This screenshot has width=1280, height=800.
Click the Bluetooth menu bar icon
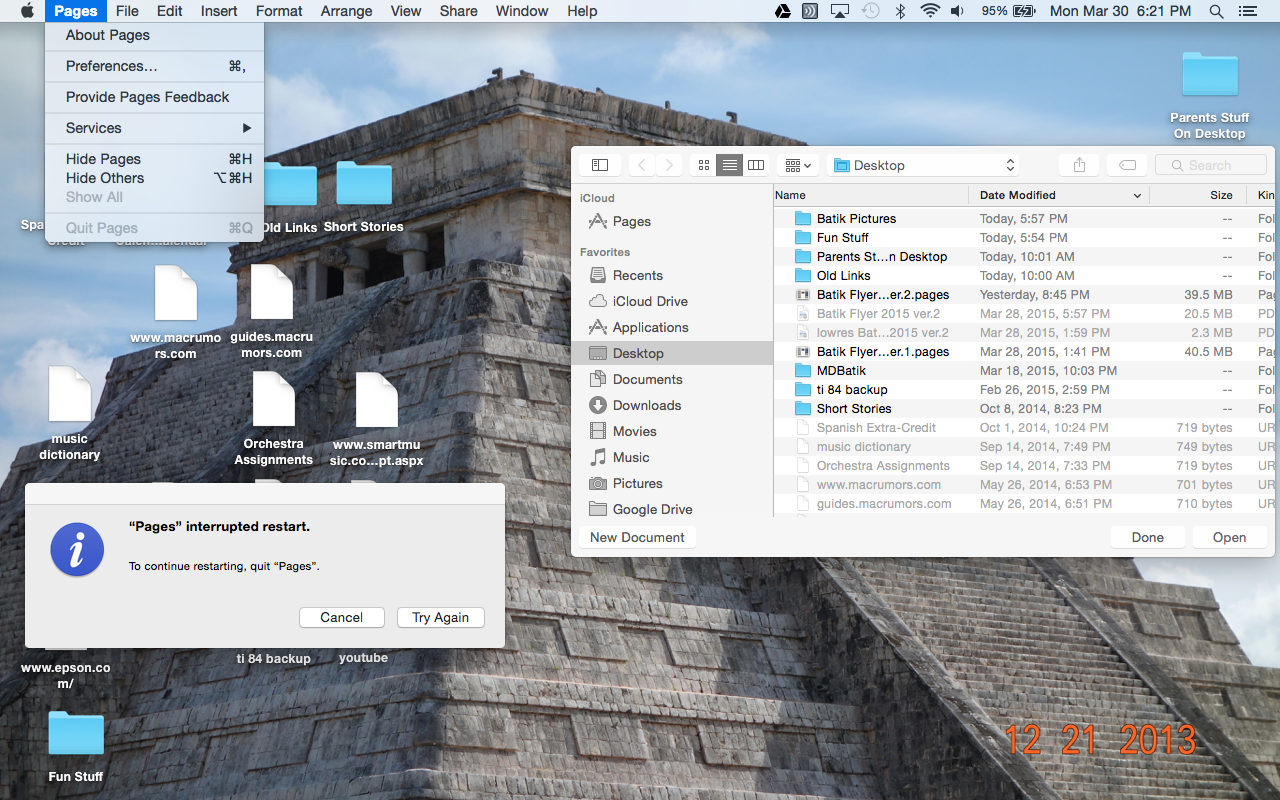pyautogui.click(x=902, y=11)
